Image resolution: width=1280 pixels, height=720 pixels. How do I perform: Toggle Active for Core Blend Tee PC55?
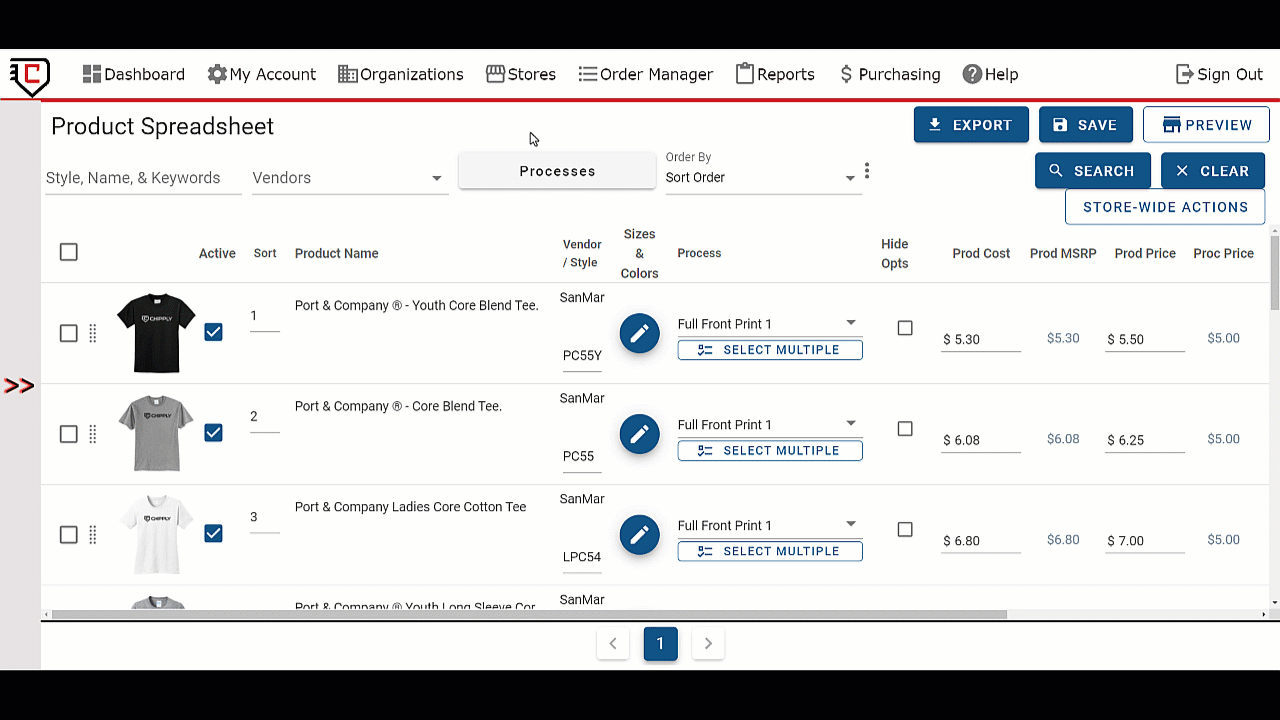(213, 433)
